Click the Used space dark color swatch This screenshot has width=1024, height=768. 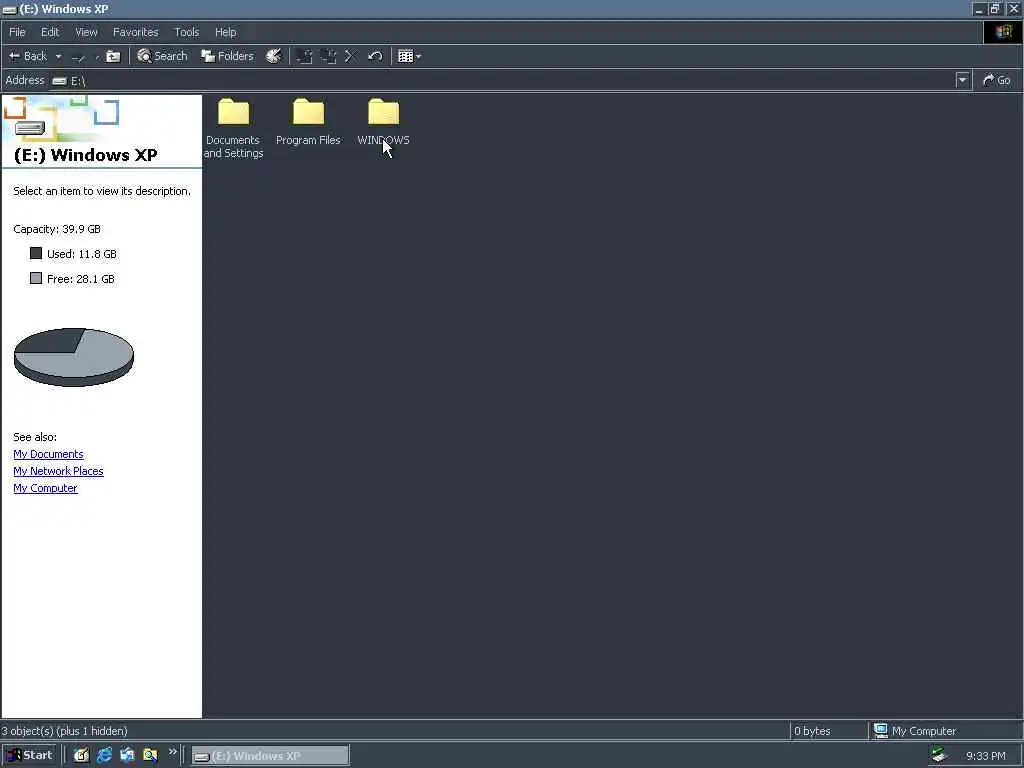click(36, 253)
